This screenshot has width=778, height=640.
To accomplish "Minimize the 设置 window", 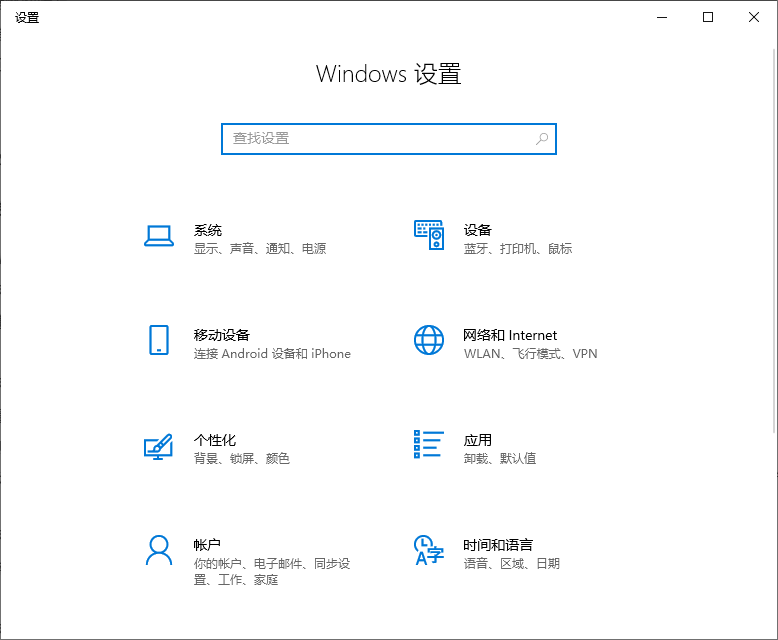I will pos(662,17).
